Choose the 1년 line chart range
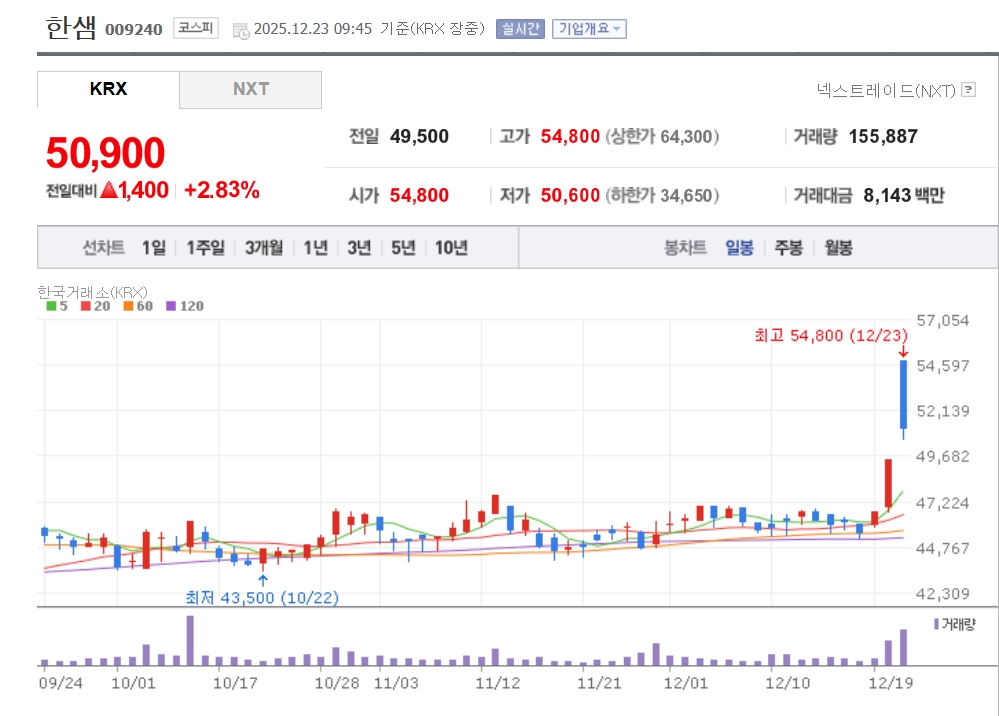This screenshot has height=716, width=999. 315,248
